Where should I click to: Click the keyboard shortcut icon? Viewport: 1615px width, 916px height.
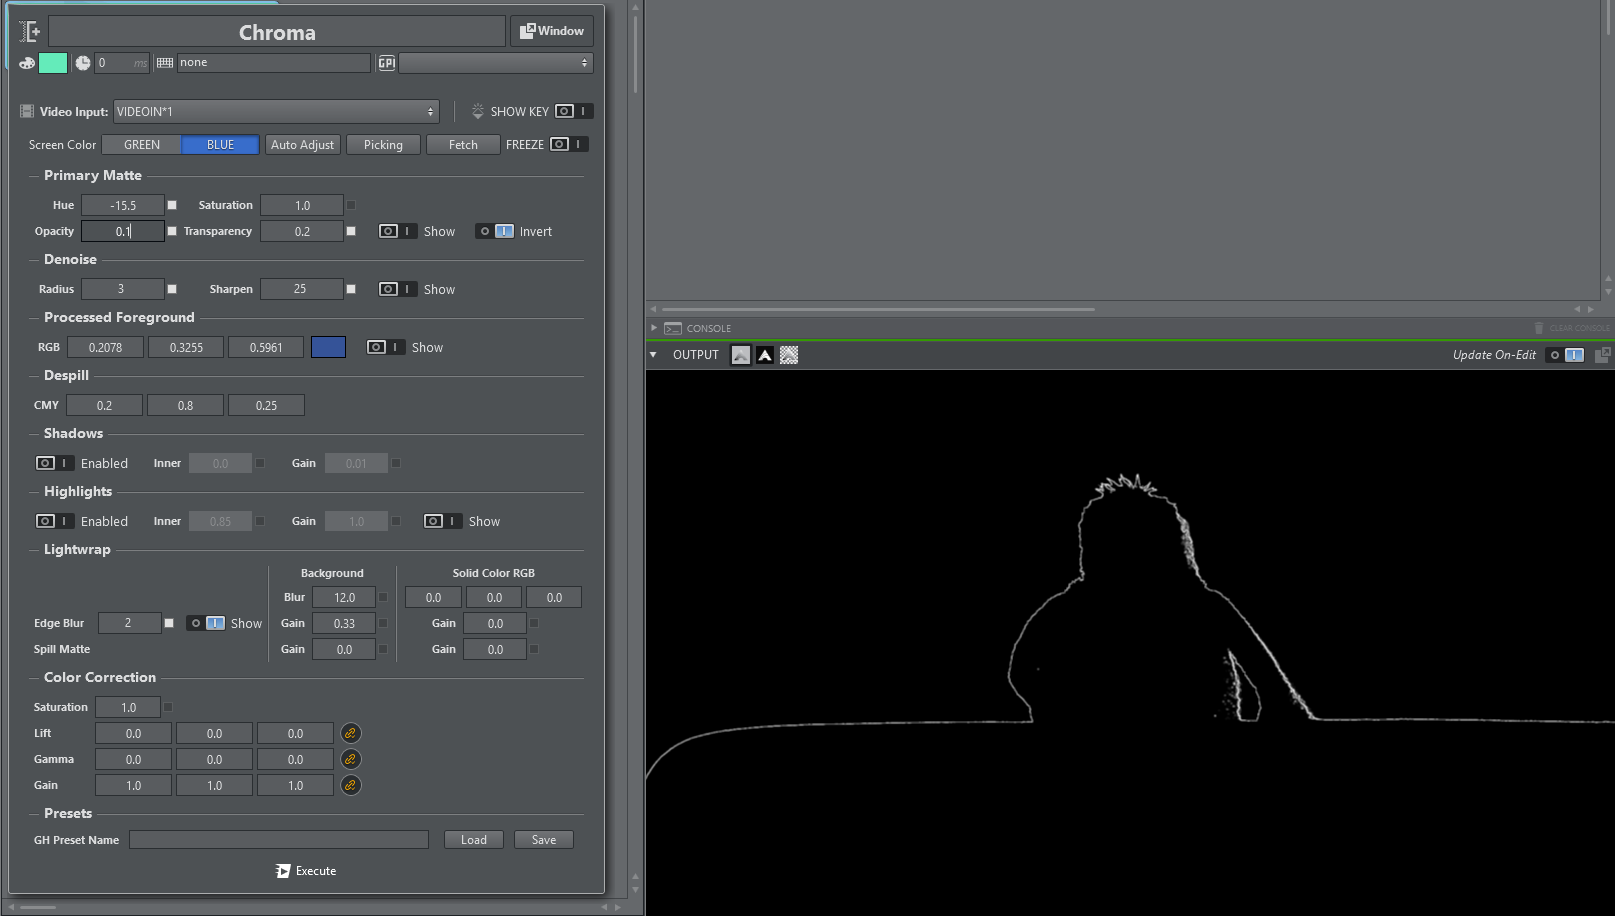click(x=165, y=63)
